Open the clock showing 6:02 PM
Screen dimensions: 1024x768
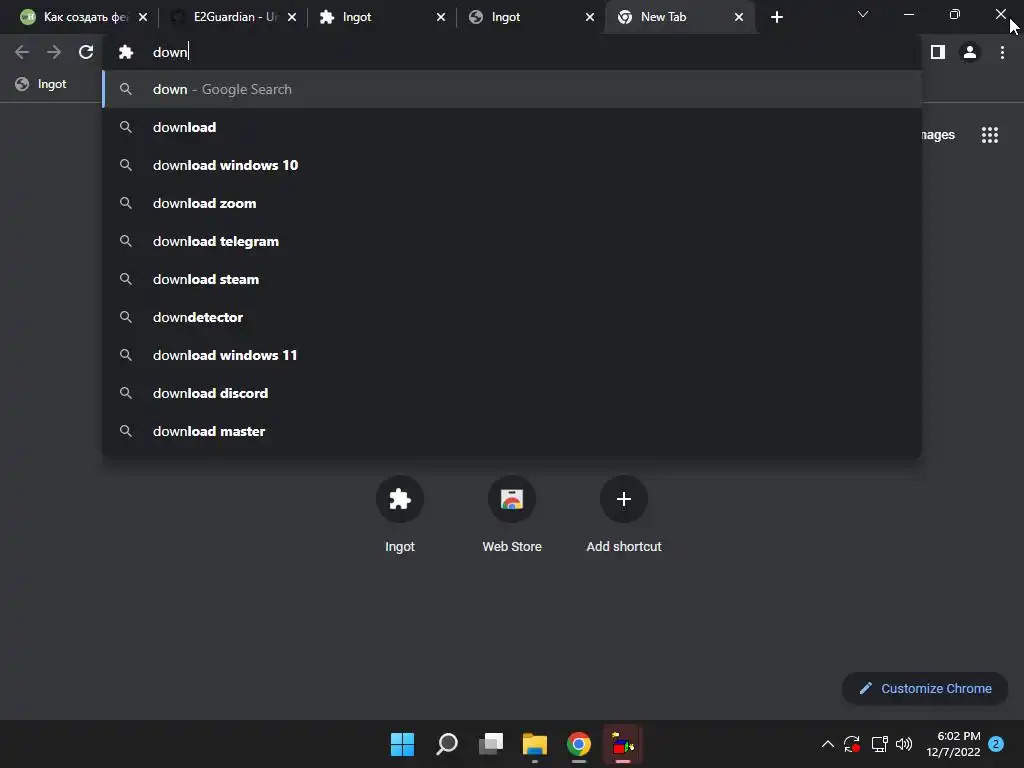click(x=953, y=744)
